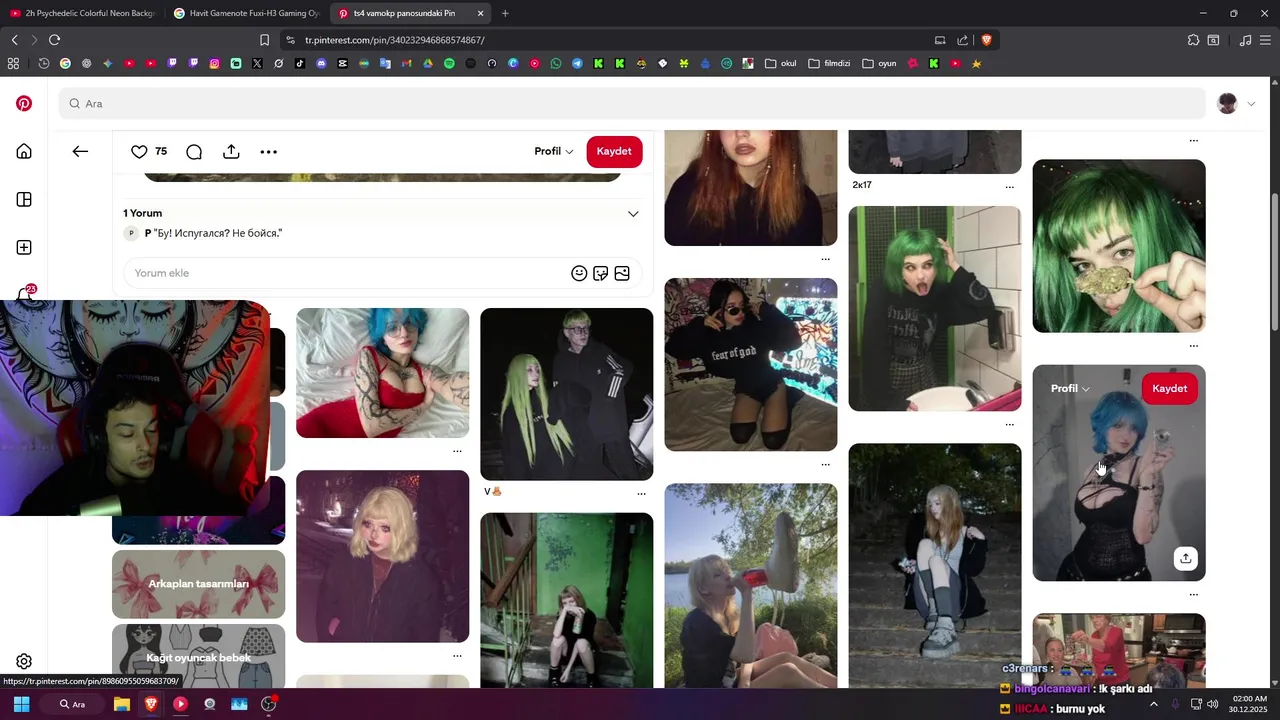The width and height of the screenshot is (1280, 720).
Task: Collapse the '1 Yorum' comments section
Action: [x=633, y=213]
